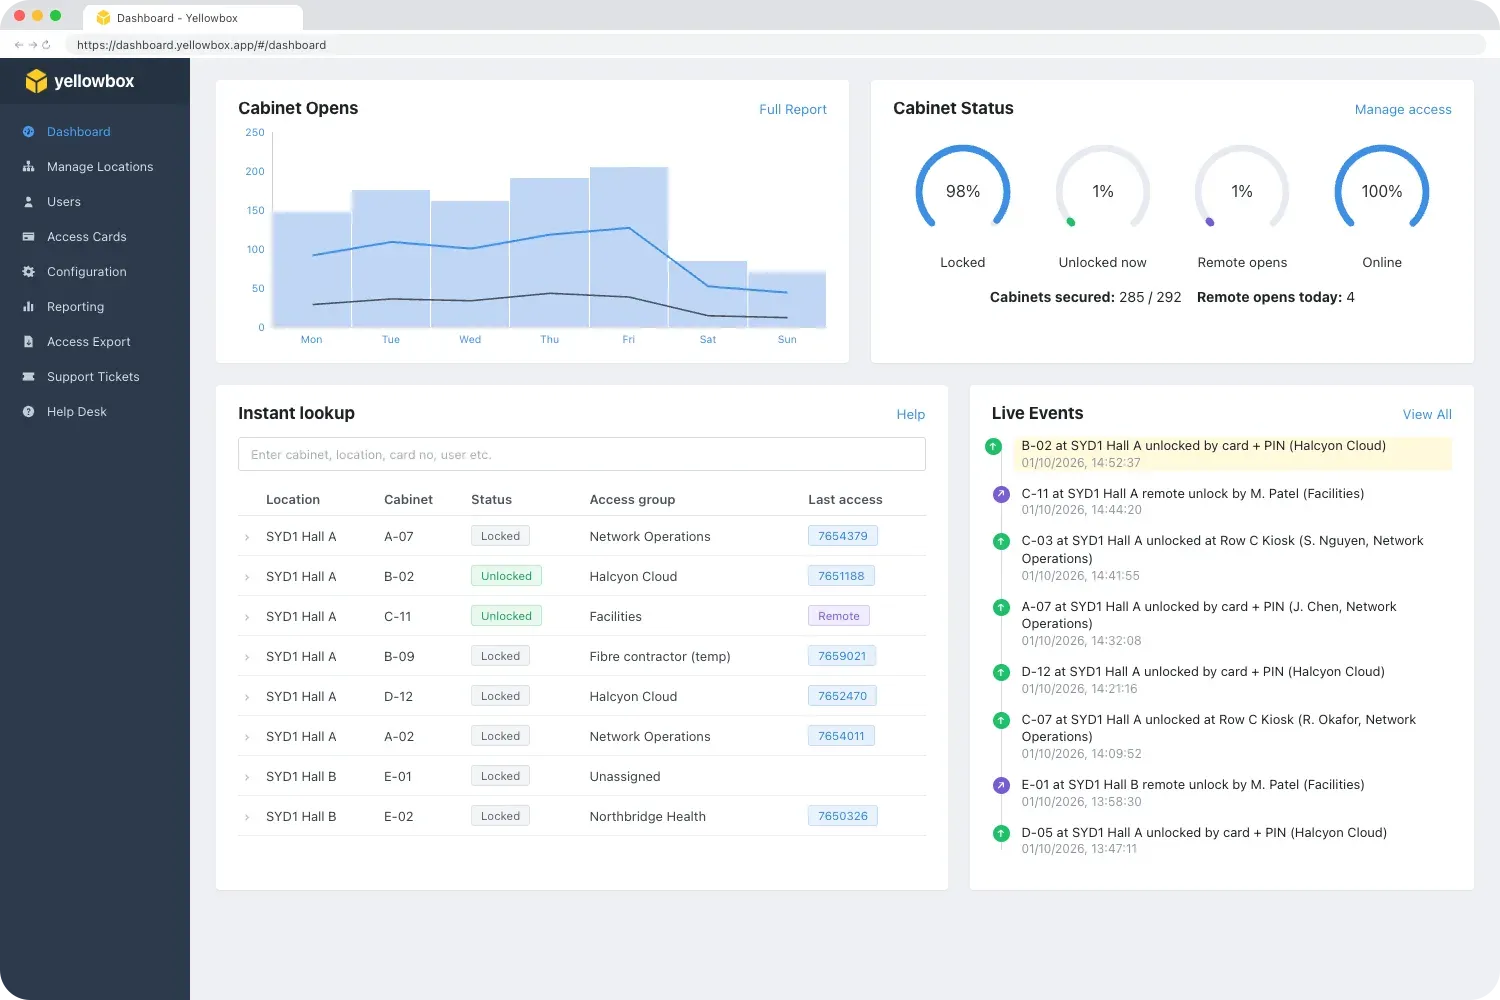Click the E-01 remote unlock purple icon

click(1001, 785)
